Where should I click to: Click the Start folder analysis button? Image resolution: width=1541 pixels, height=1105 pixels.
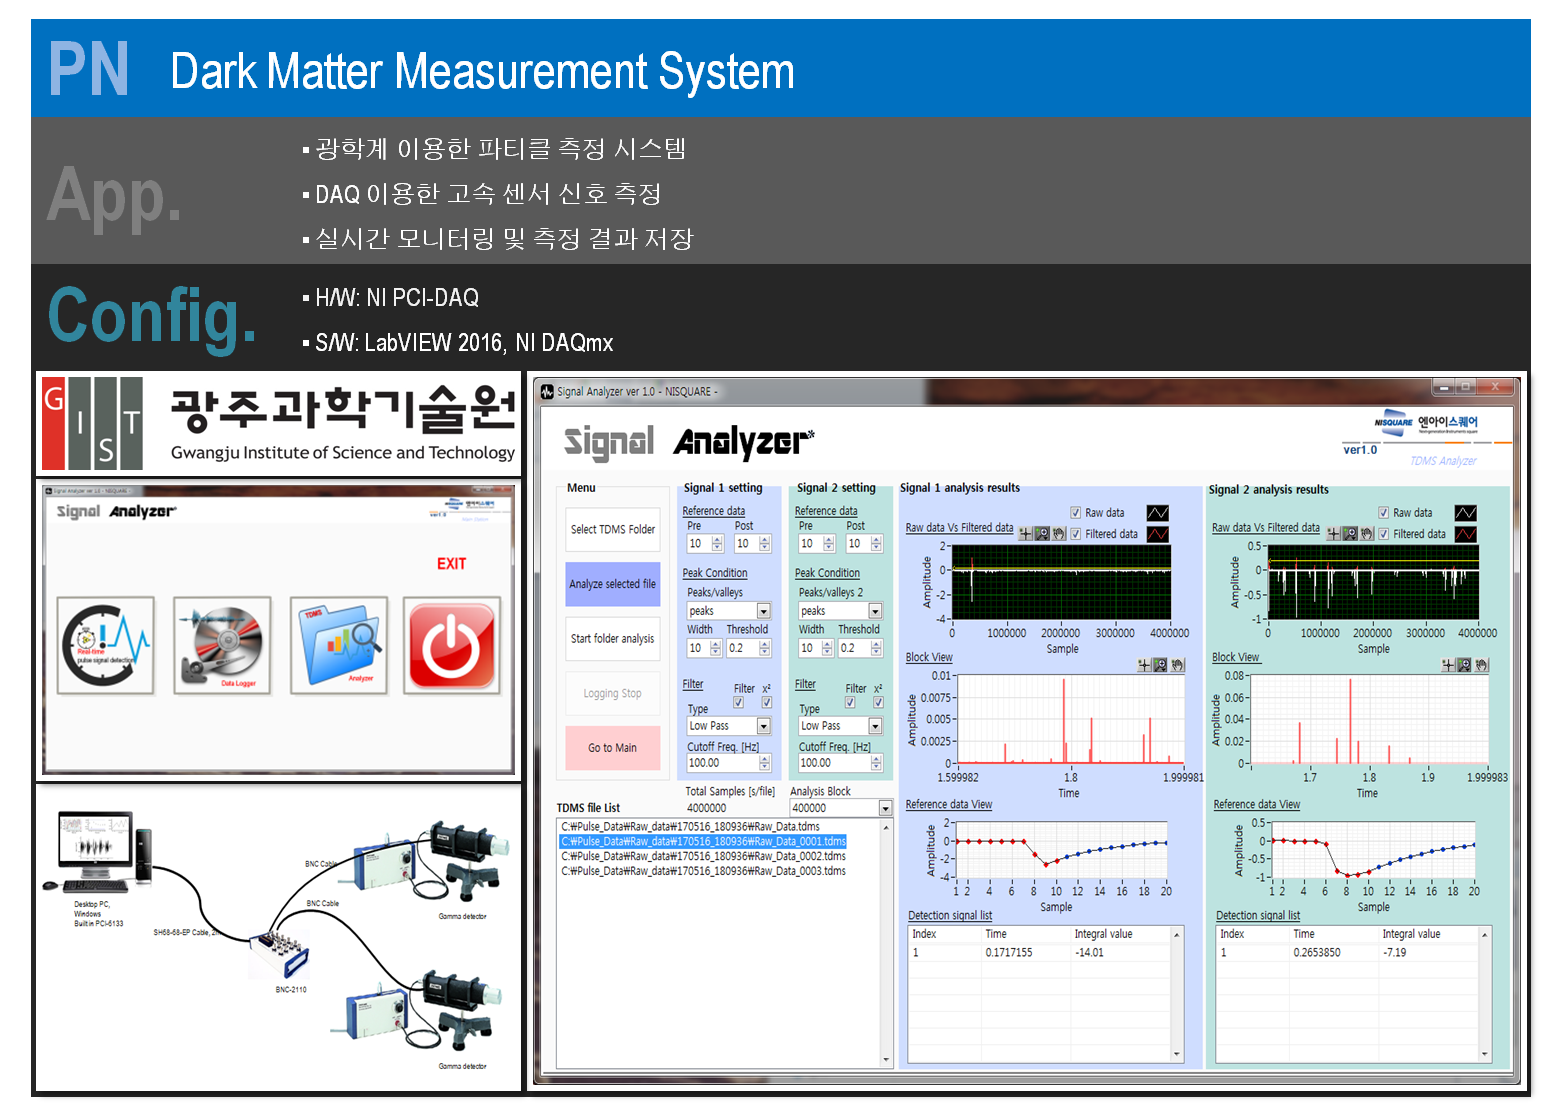click(x=613, y=638)
